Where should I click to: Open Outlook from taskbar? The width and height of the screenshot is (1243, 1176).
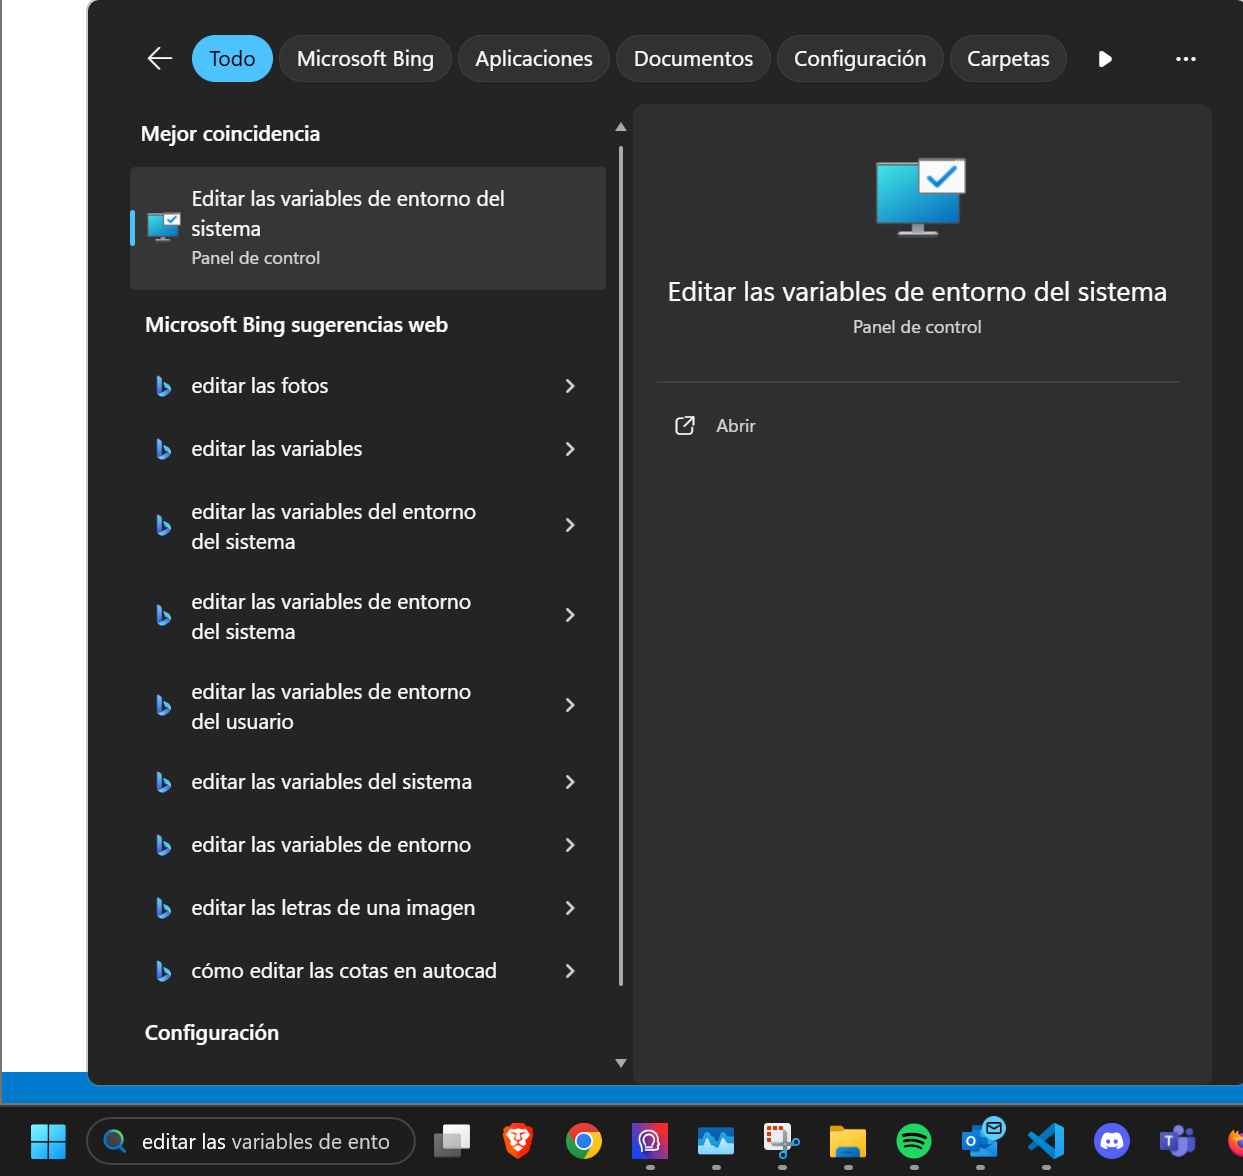[x=981, y=1139]
